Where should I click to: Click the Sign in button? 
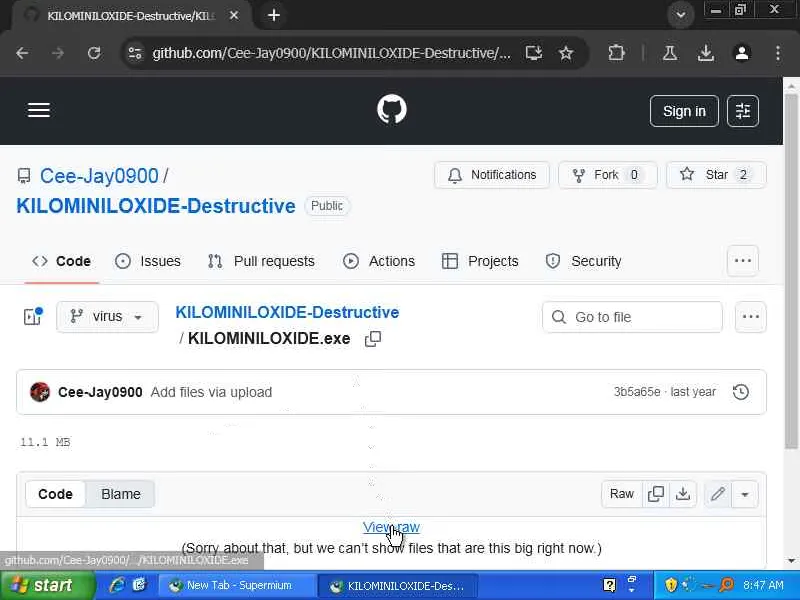pyautogui.click(x=684, y=111)
